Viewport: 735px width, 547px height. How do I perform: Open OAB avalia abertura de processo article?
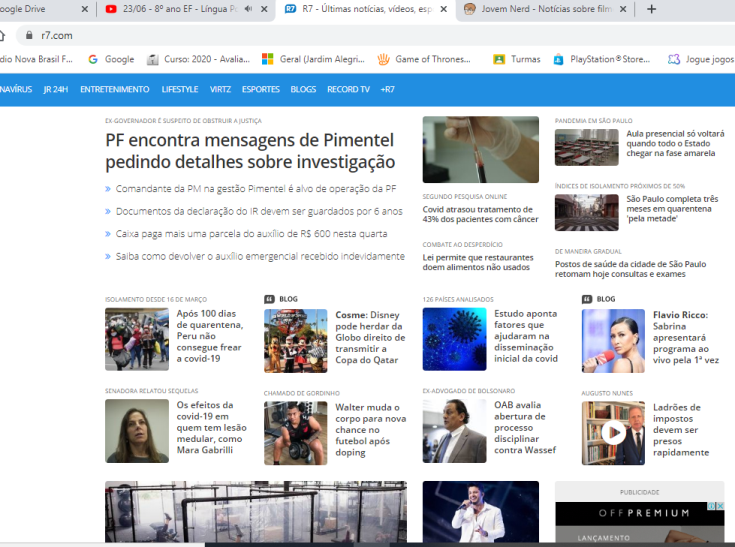[525, 427]
